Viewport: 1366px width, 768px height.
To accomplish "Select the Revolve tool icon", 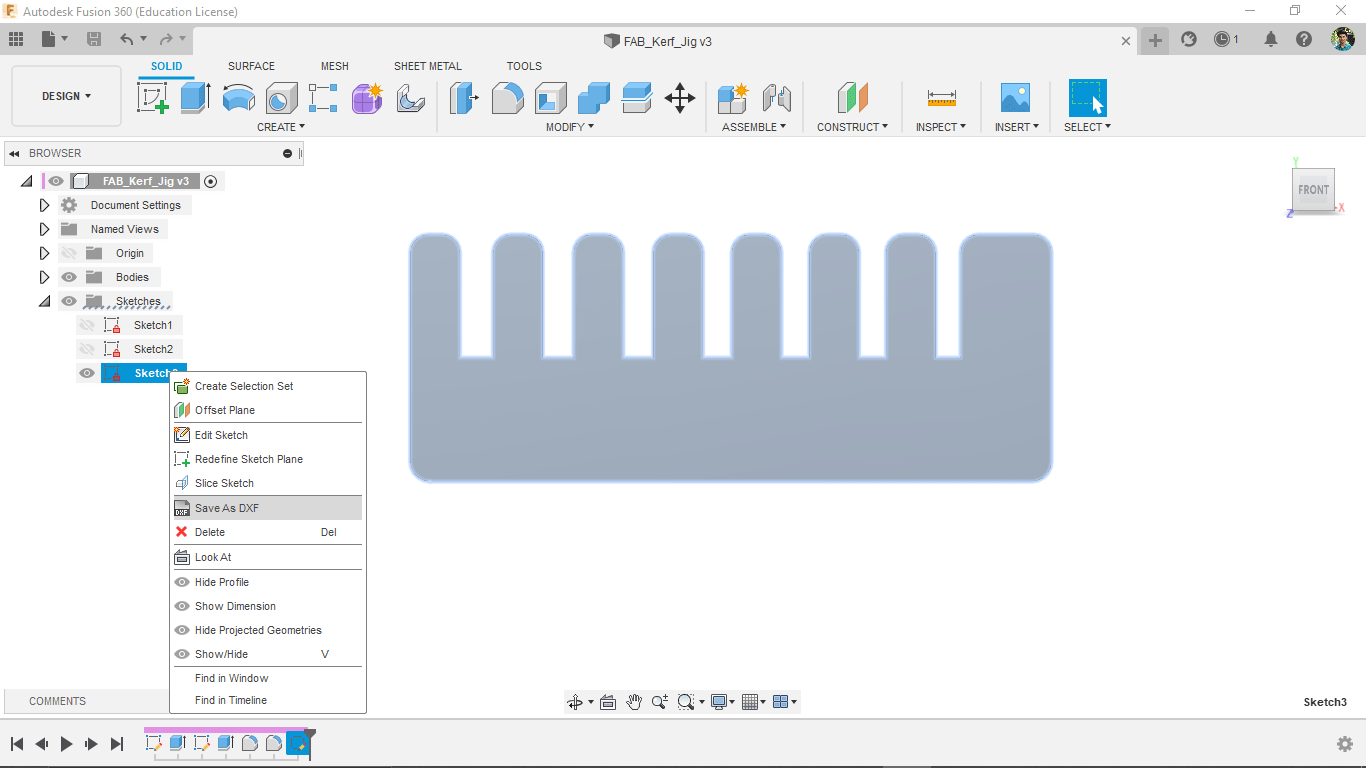I will click(238, 98).
